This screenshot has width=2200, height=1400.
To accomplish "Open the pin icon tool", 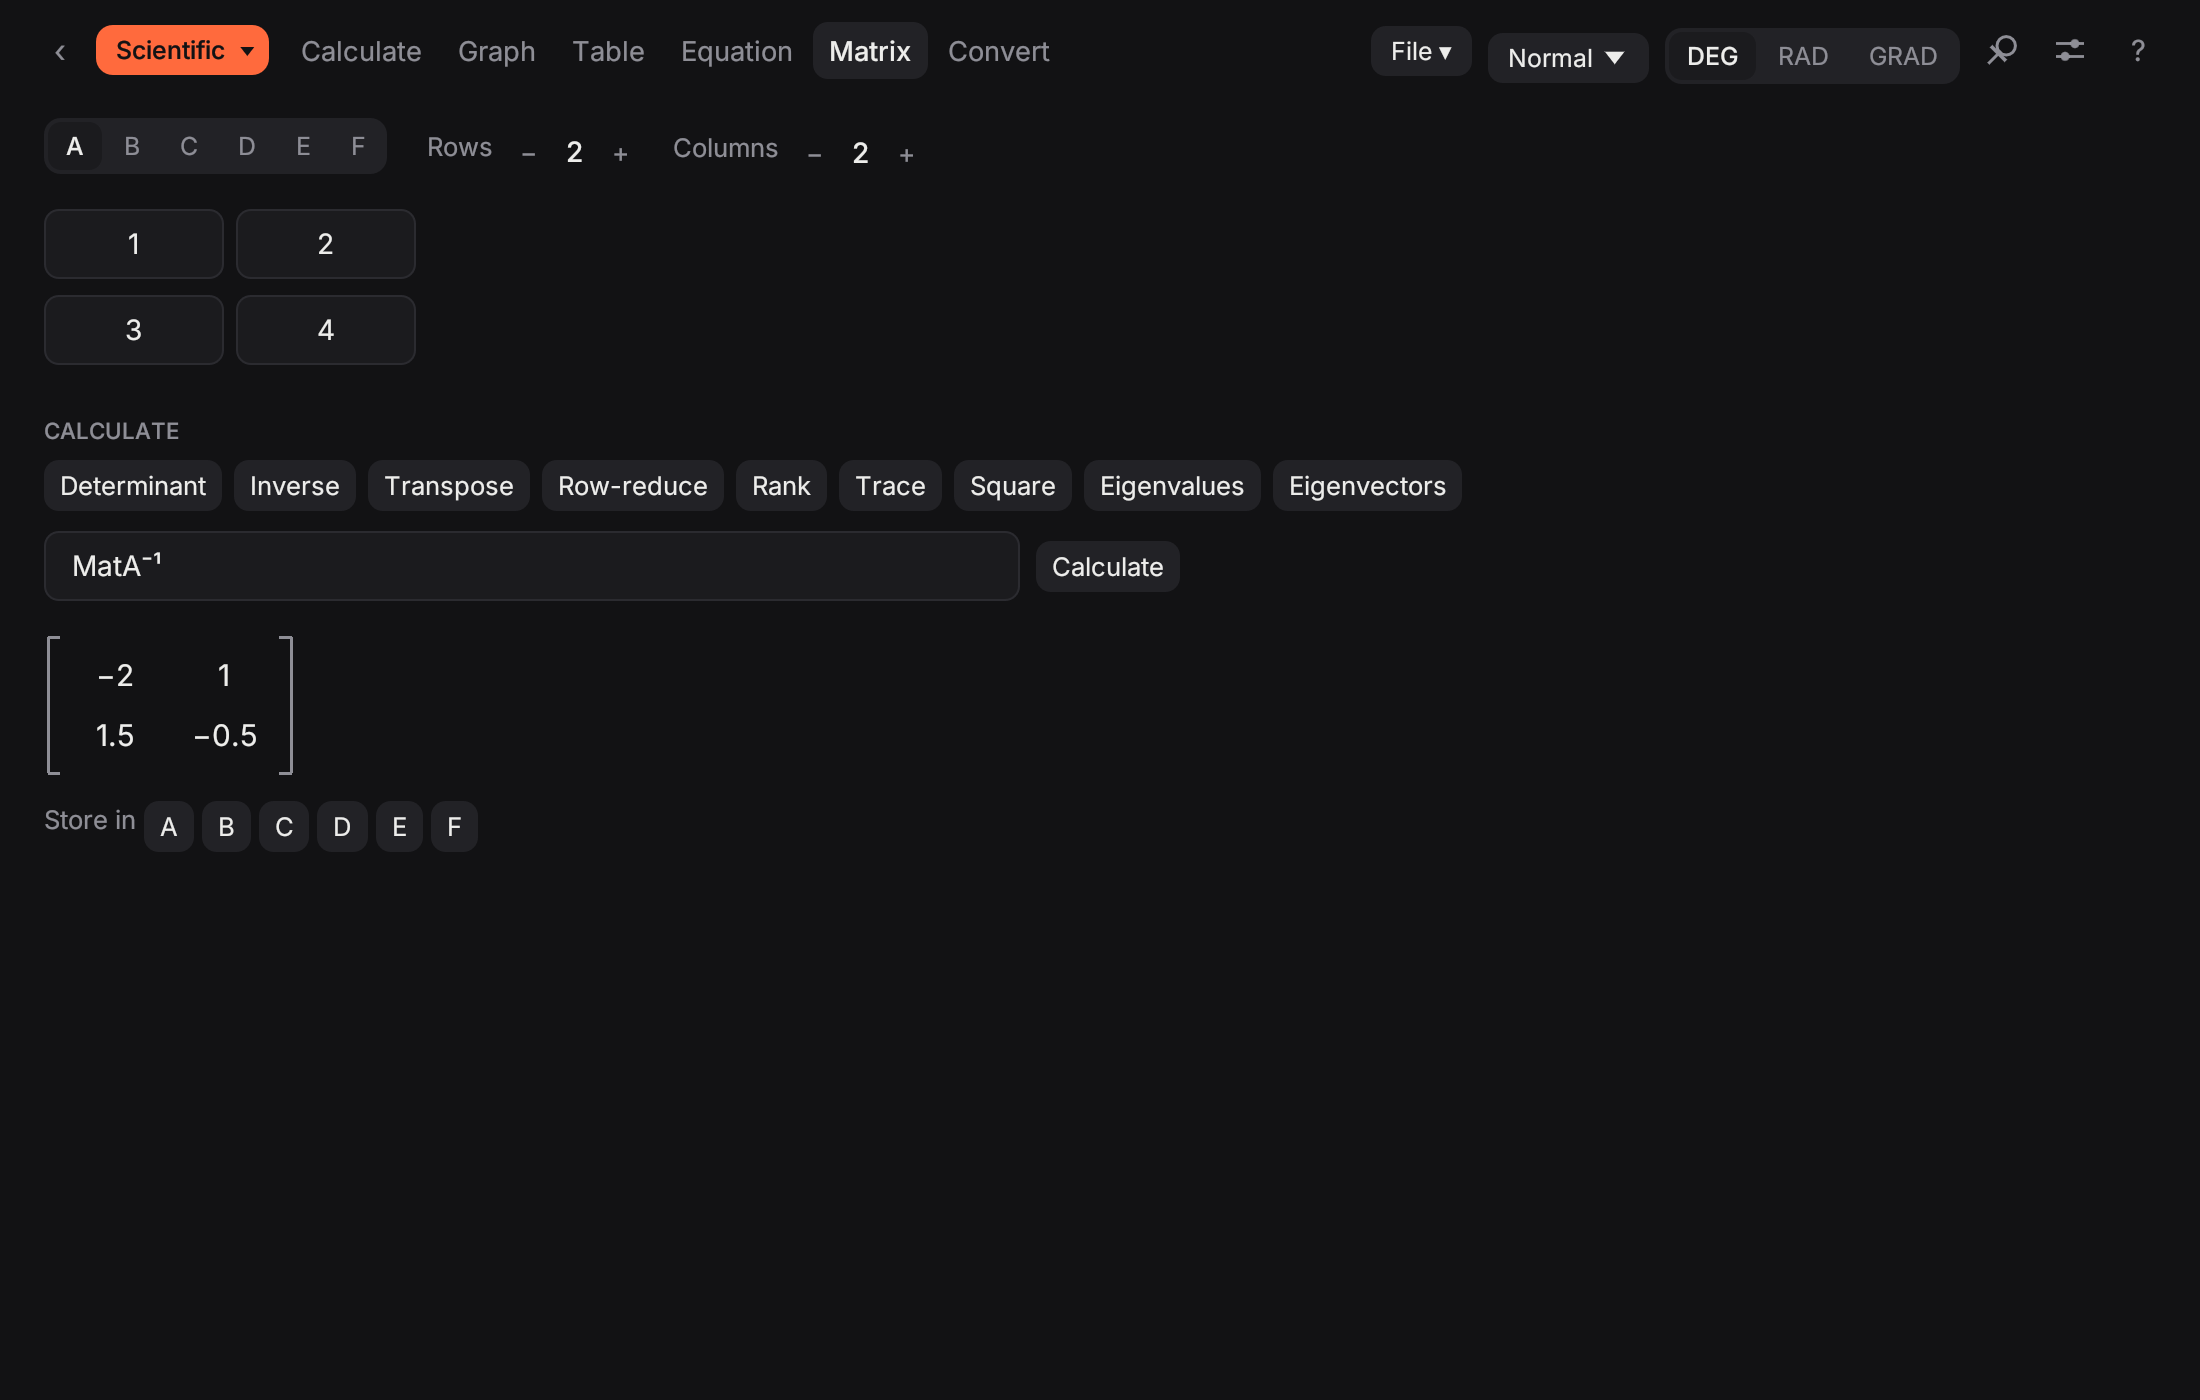I will (x=2002, y=50).
